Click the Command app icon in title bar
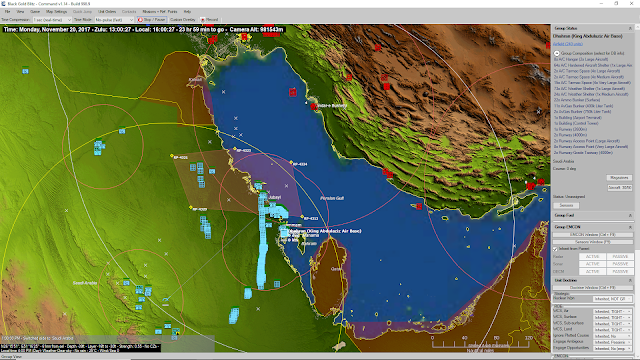 click(x=3, y=4)
